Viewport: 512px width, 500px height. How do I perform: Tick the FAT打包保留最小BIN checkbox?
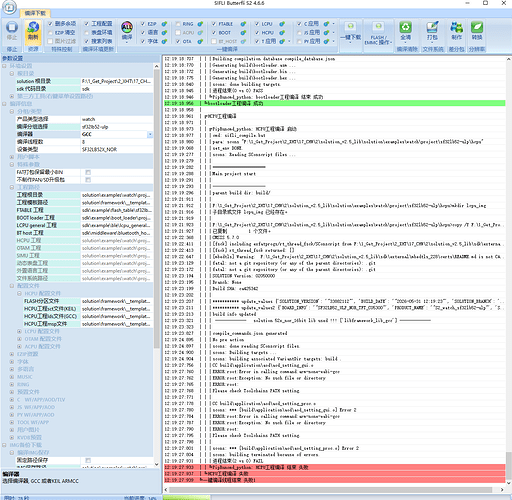point(88,172)
